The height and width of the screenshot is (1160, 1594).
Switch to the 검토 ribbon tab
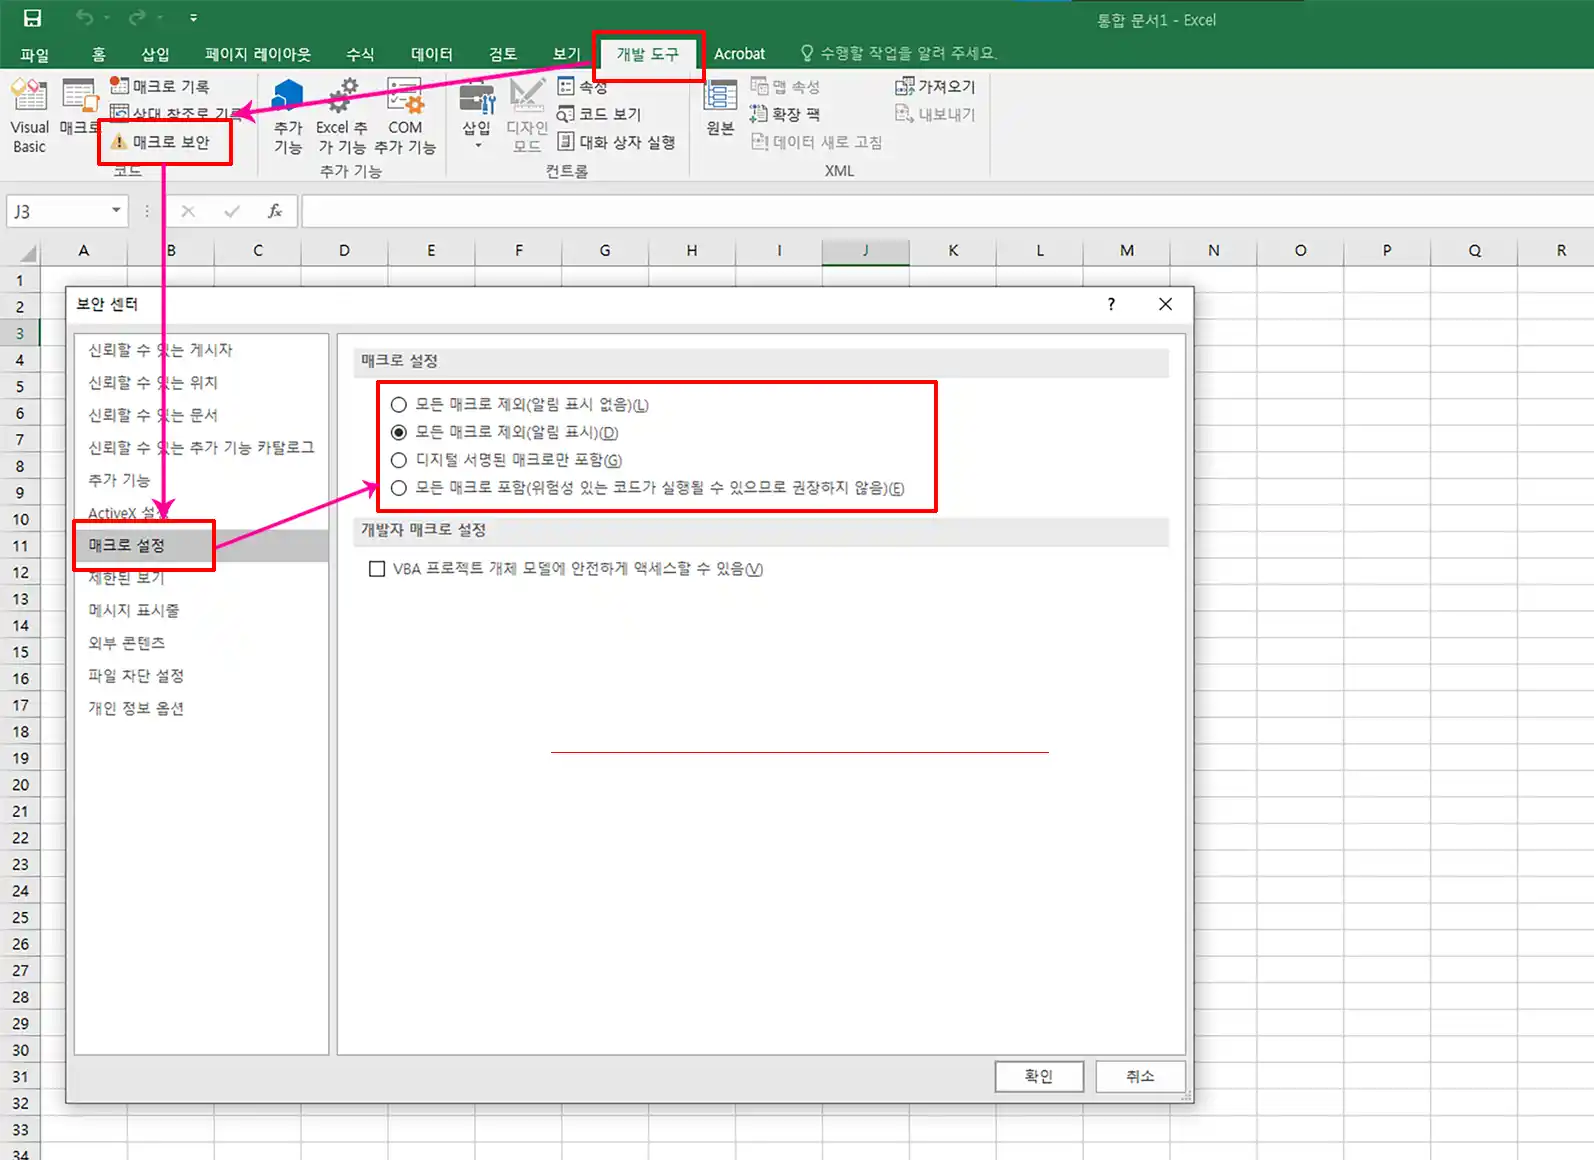503,54
